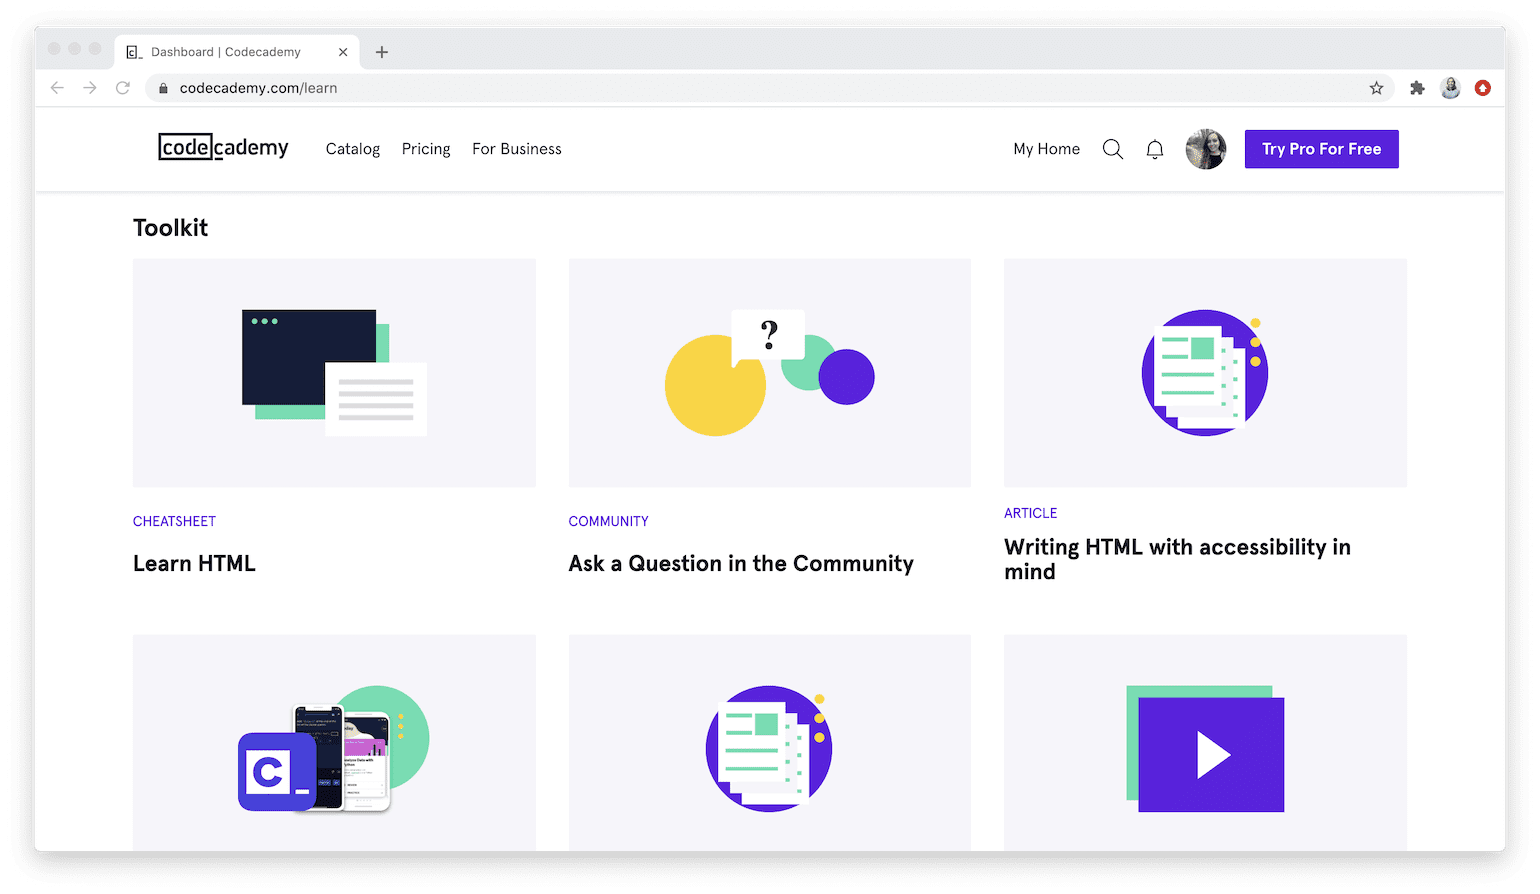
Task: View site security via the padlock icon
Action: (x=162, y=88)
